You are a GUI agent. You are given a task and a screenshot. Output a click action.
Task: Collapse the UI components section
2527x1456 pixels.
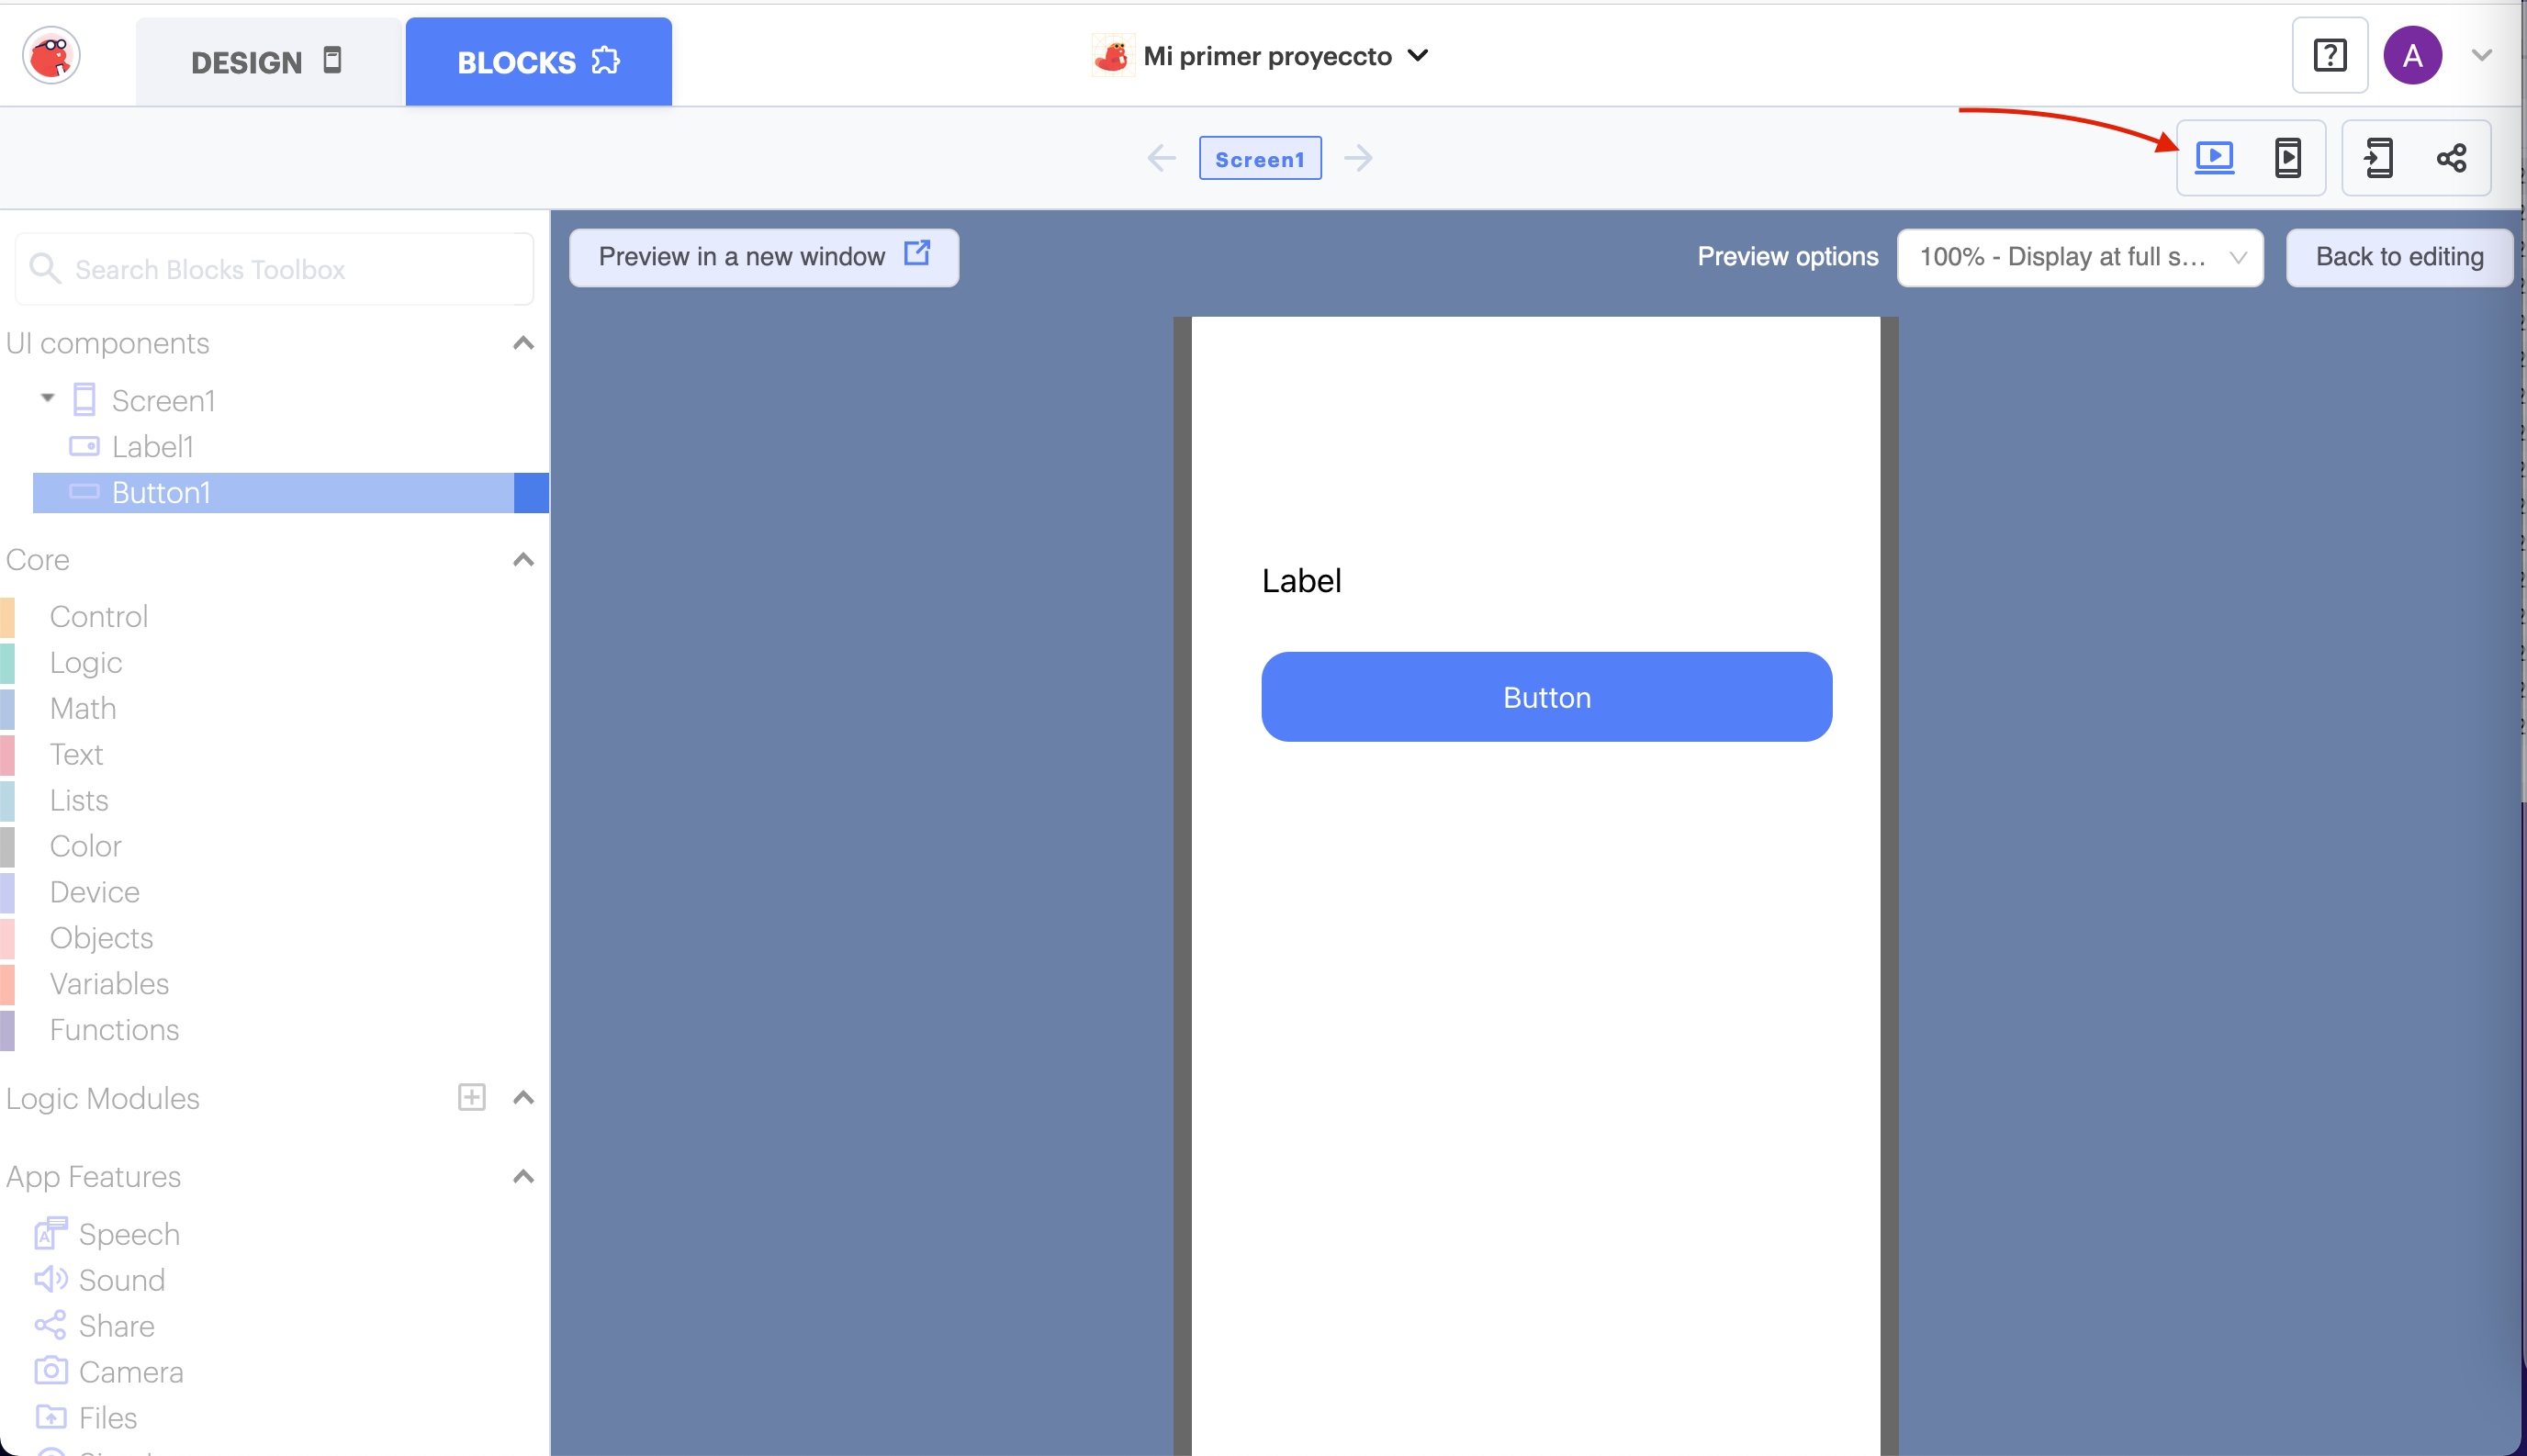pos(523,343)
